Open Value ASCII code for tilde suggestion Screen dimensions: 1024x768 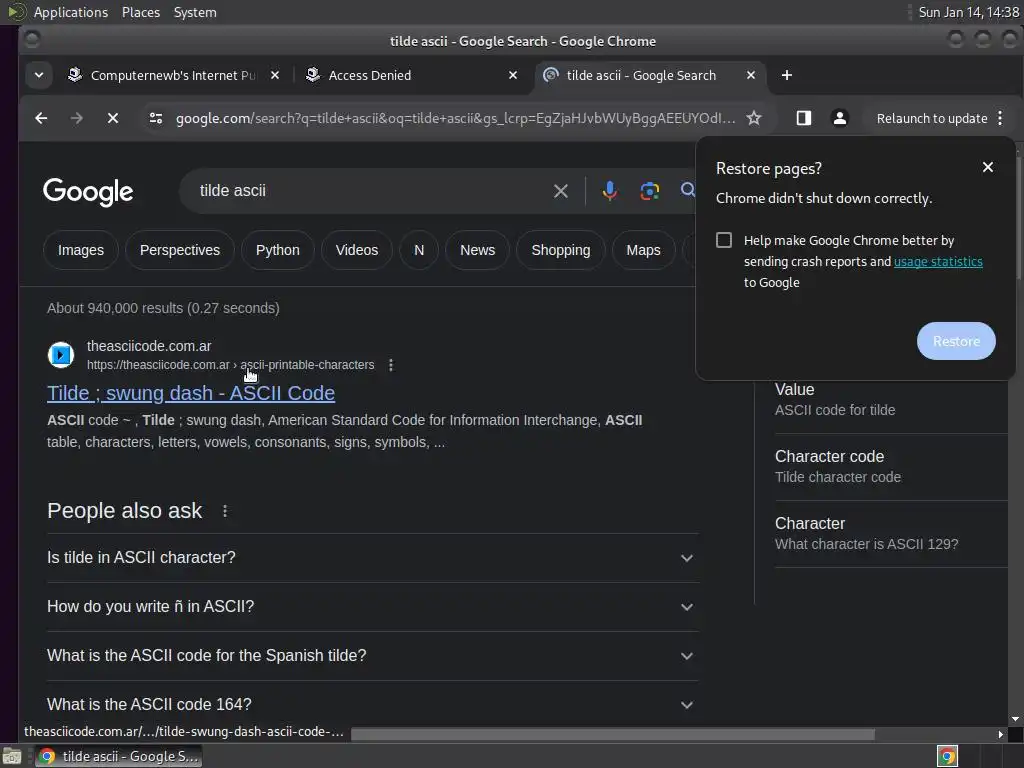pos(891,400)
